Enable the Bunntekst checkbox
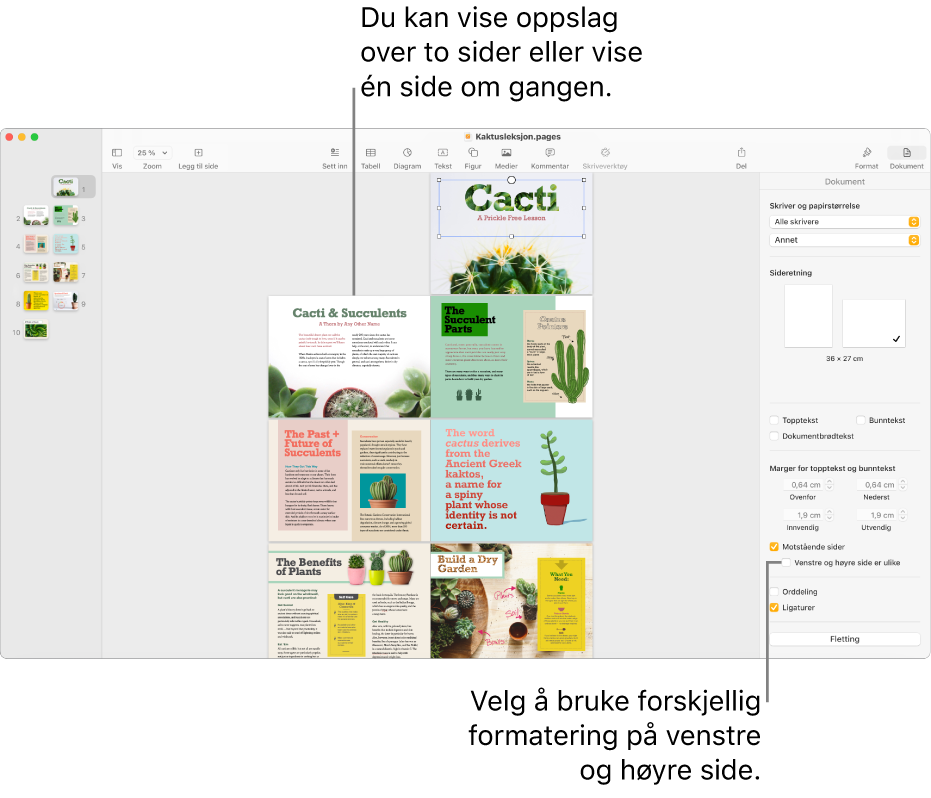The width and height of the screenshot is (931, 798). (861, 420)
